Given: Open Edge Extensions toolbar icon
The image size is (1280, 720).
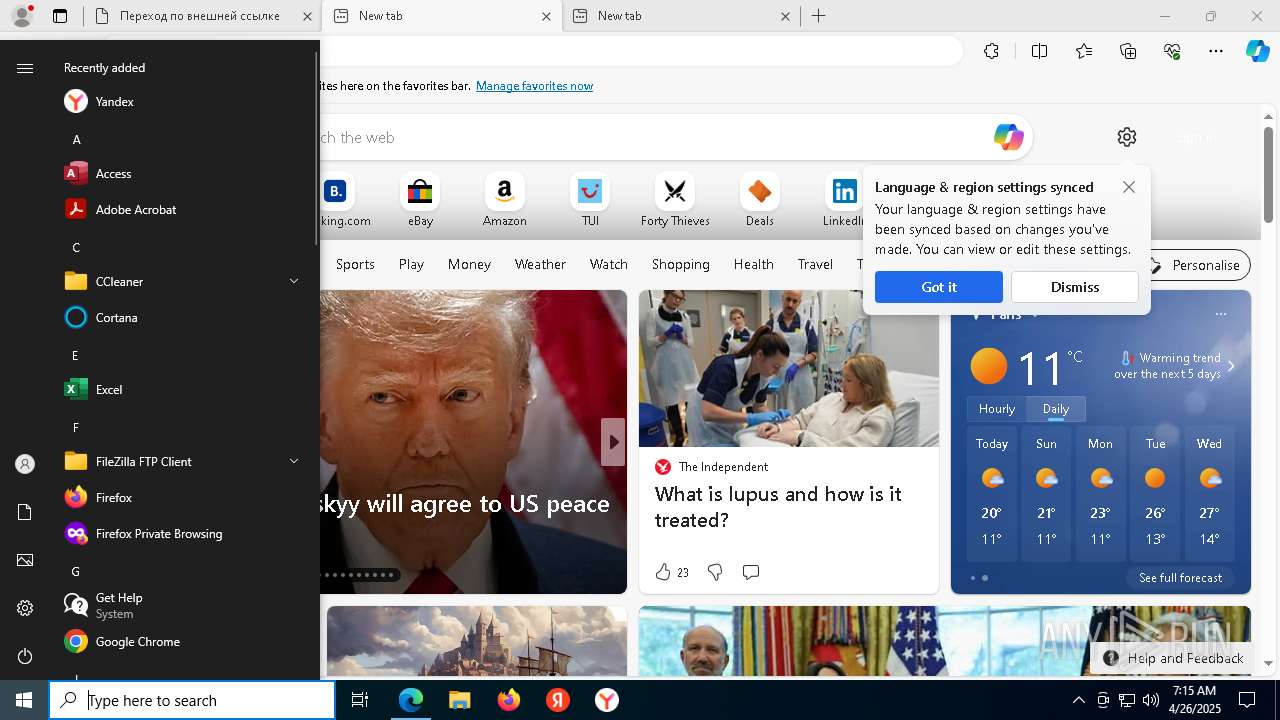Looking at the screenshot, I should 991,51.
